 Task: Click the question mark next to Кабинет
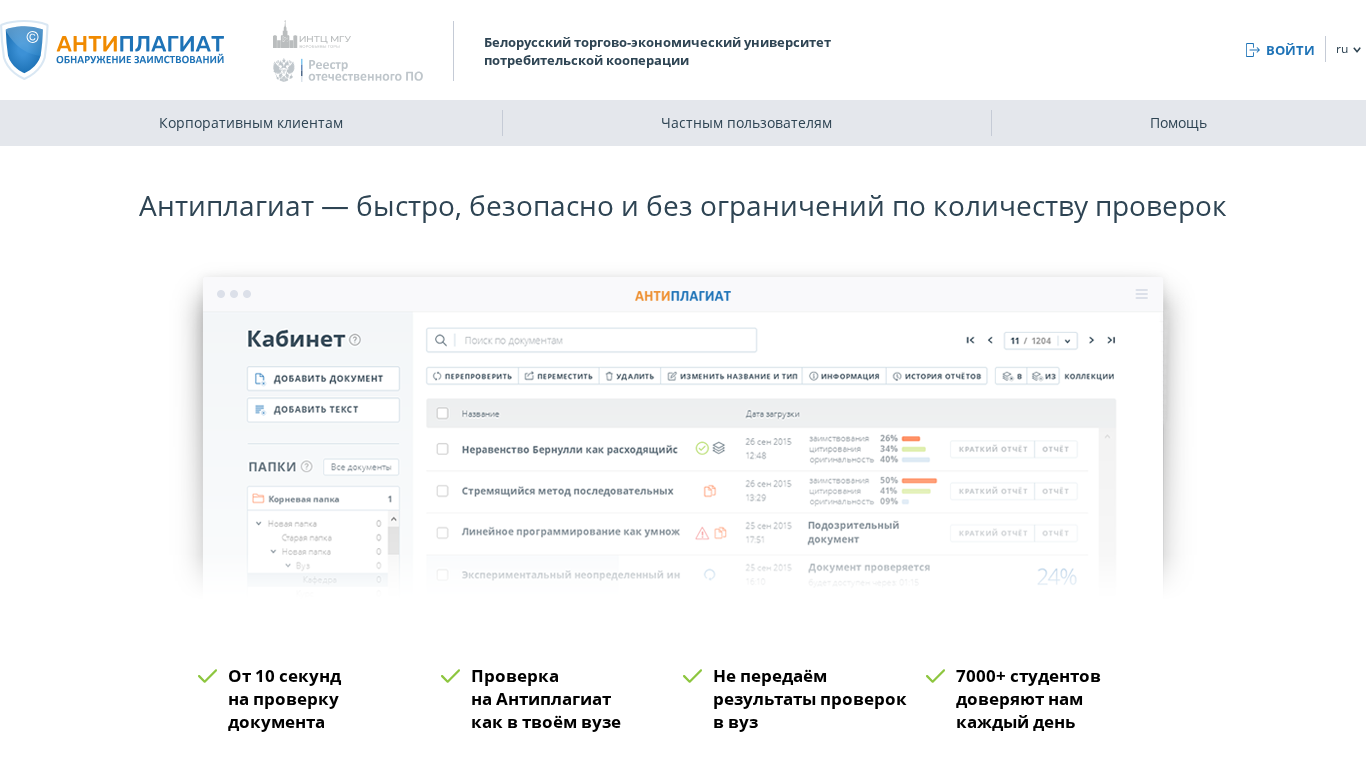pos(355,340)
